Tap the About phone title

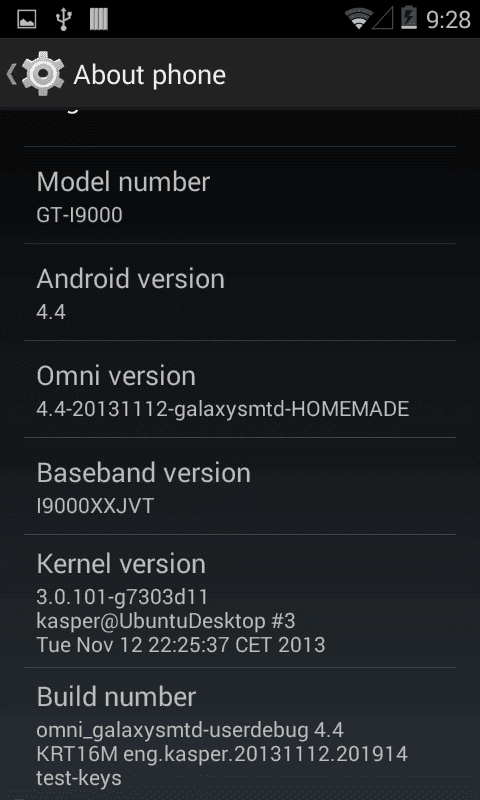[x=149, y=75]
